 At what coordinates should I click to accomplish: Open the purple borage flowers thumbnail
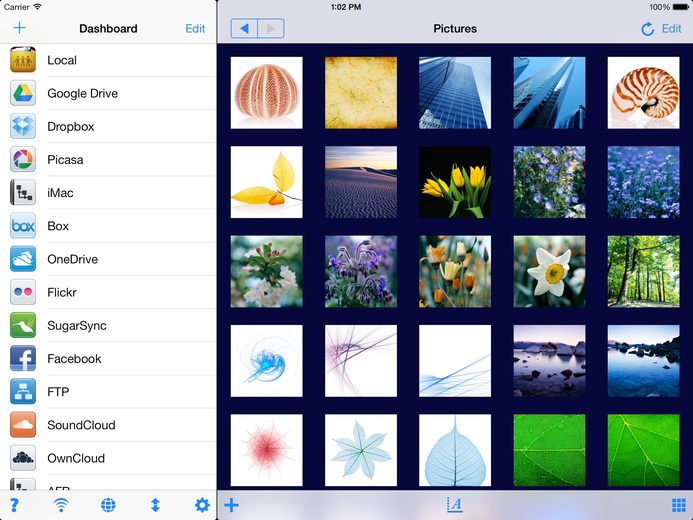361,271
